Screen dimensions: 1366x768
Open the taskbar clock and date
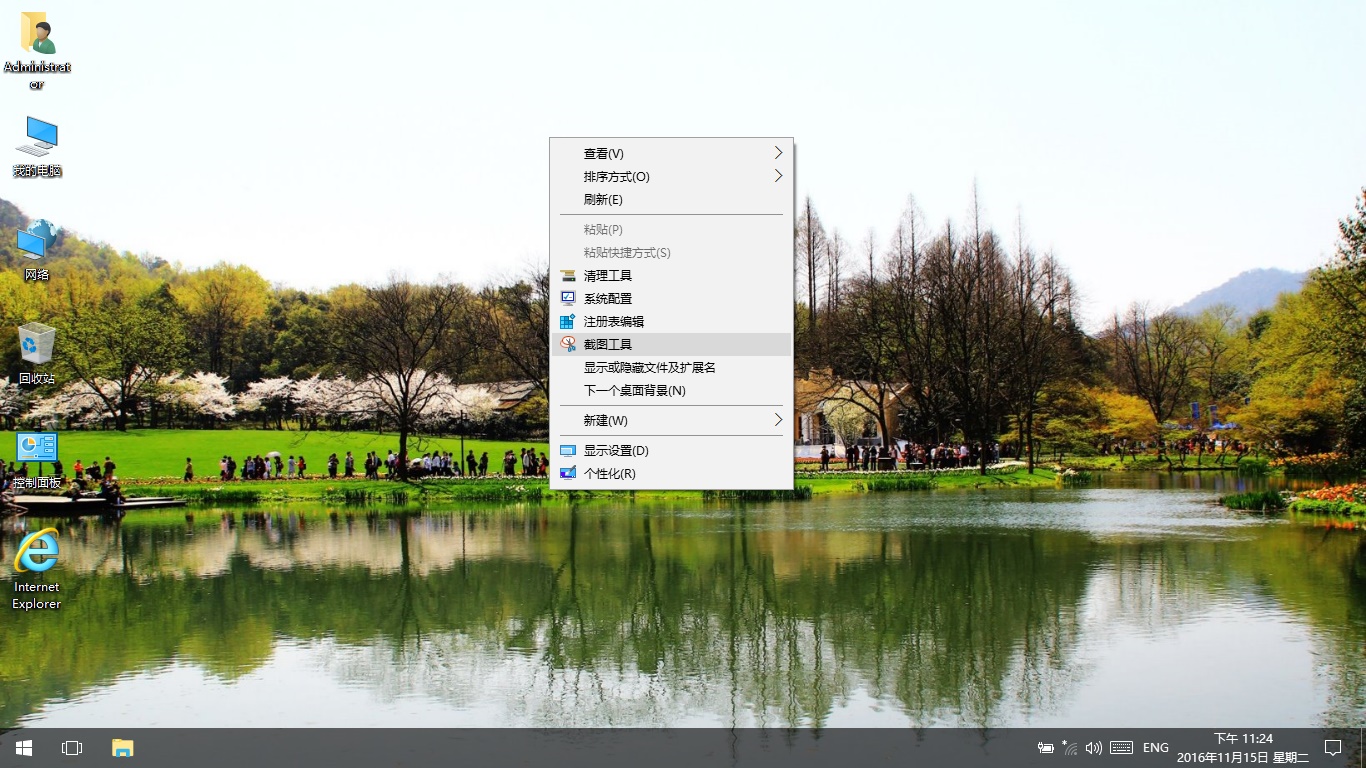pyautogui.click(x=1243, y=748)
